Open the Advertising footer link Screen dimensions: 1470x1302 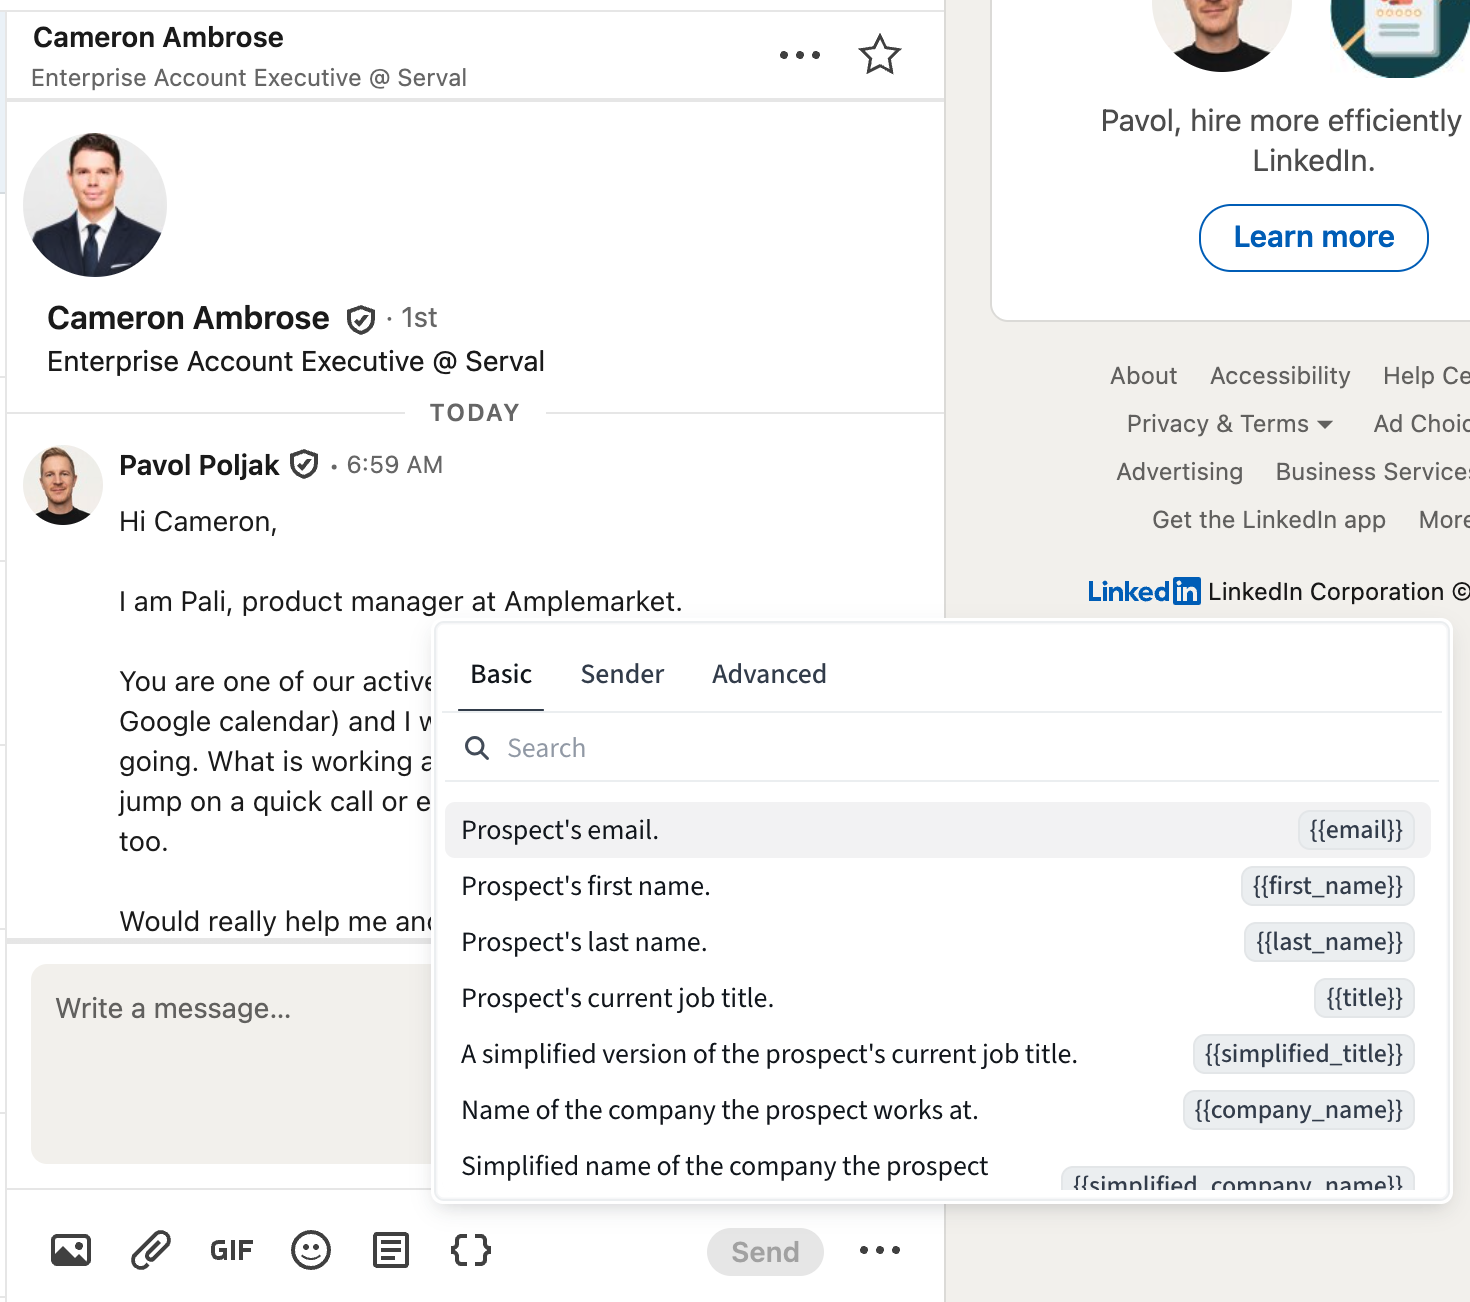(1180, 472)
